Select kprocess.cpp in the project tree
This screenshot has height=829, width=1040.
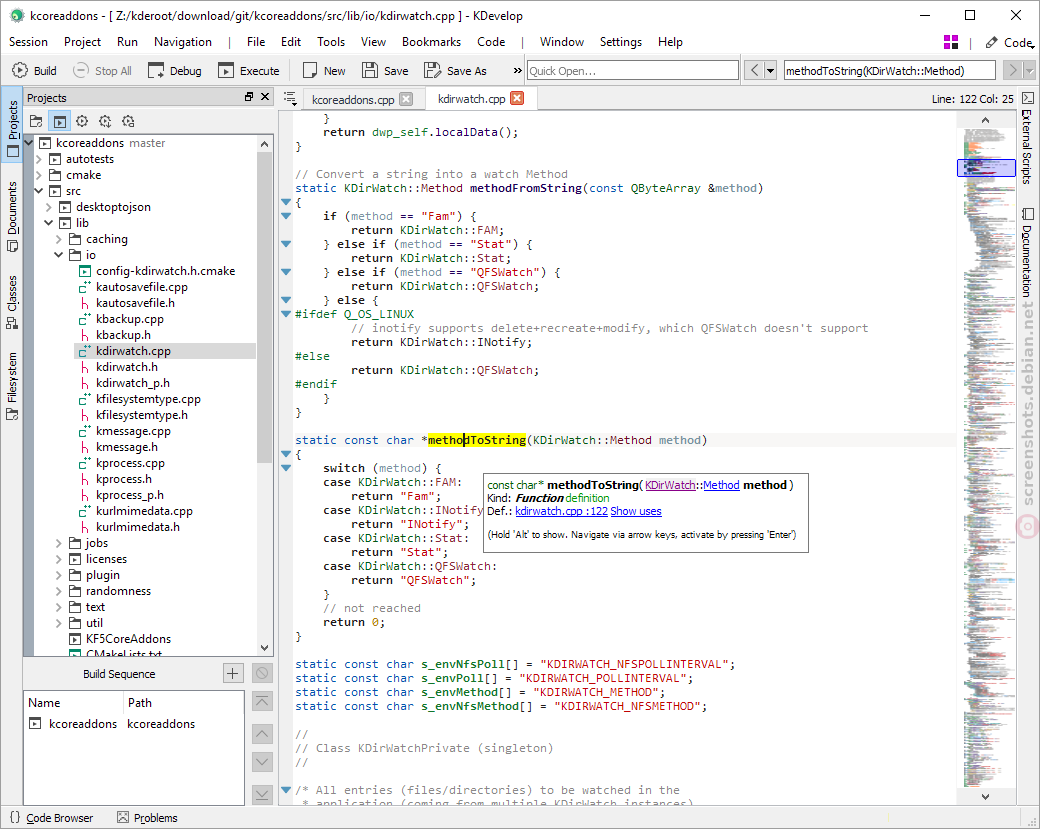pyautogui.click(x=130, y=464)
